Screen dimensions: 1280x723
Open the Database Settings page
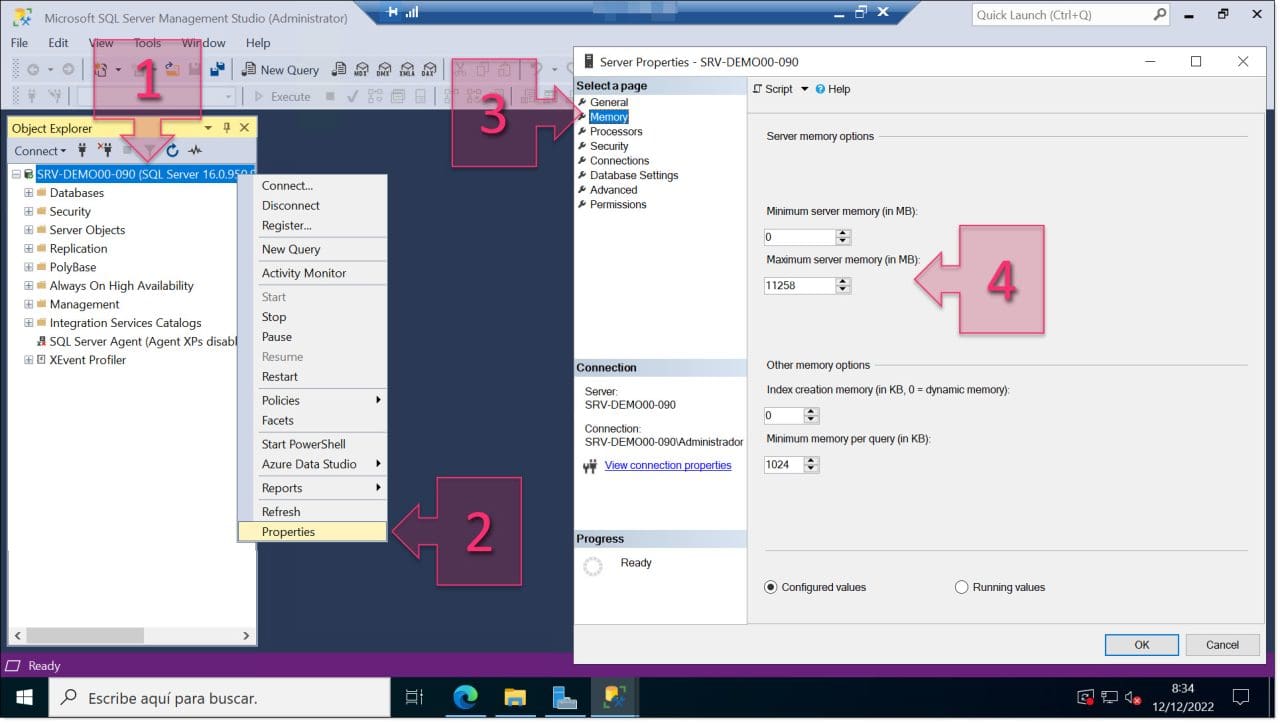tap(634, 175)
